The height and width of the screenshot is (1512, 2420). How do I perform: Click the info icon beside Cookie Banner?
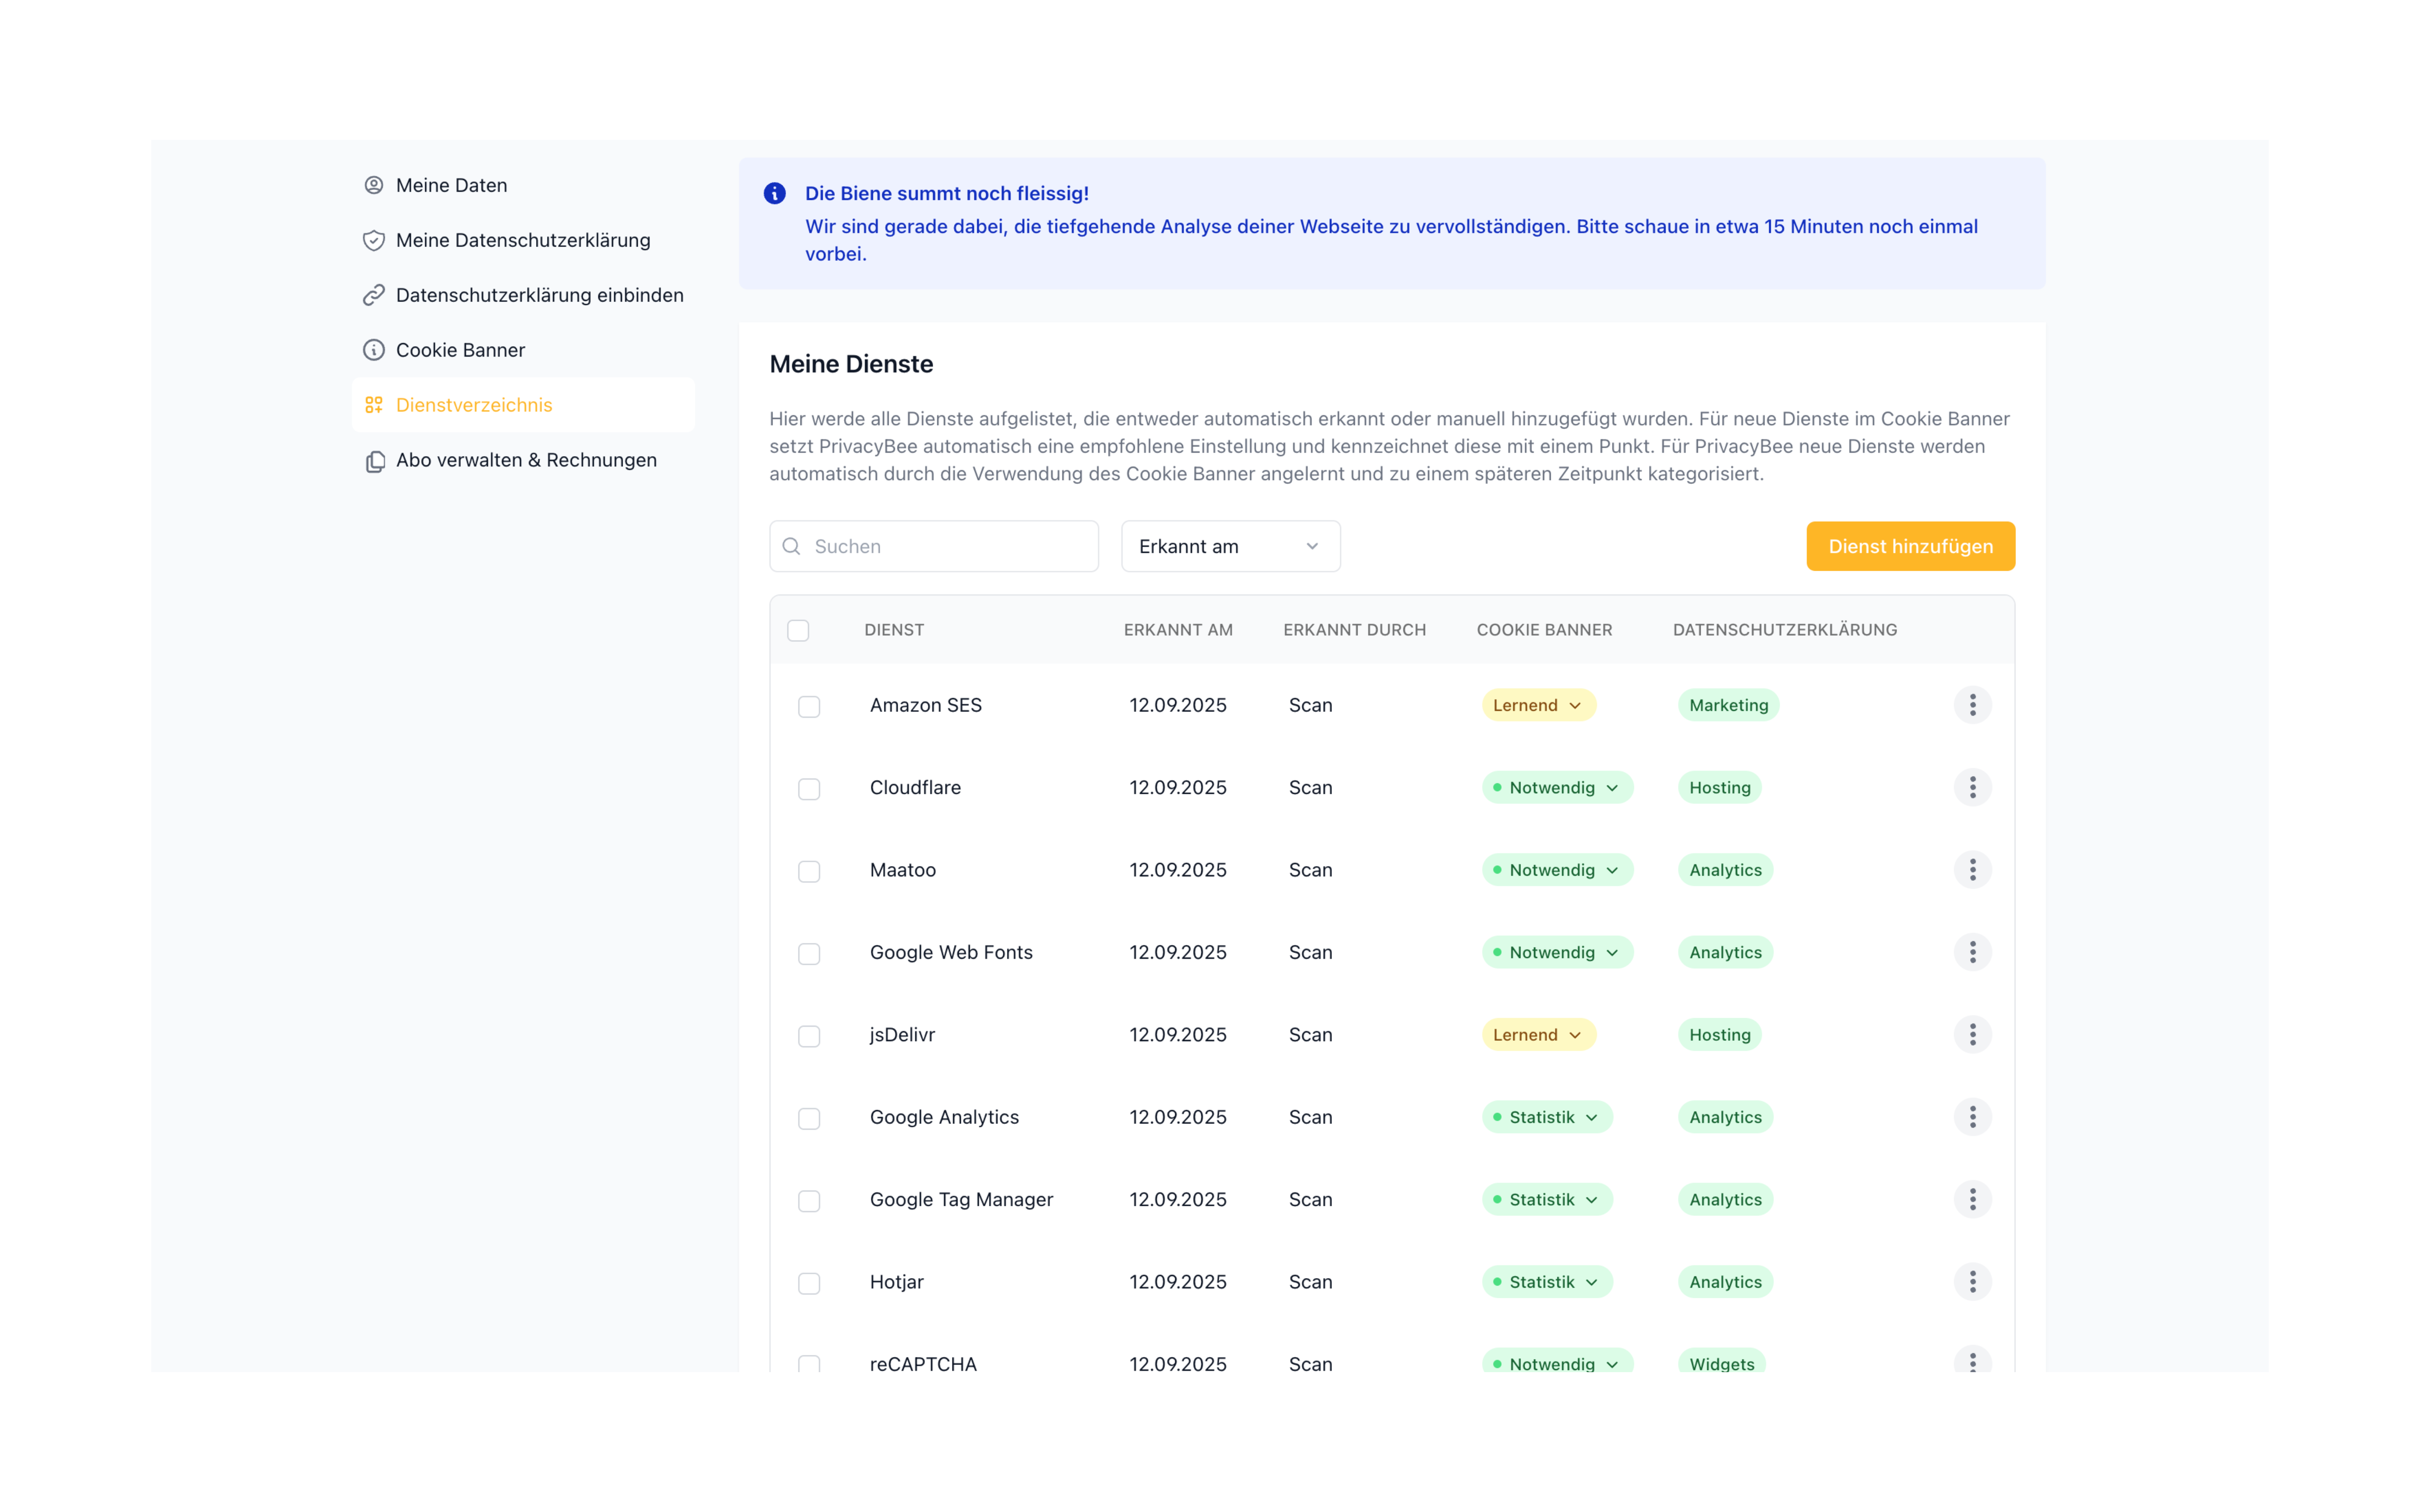pos(373,350)
